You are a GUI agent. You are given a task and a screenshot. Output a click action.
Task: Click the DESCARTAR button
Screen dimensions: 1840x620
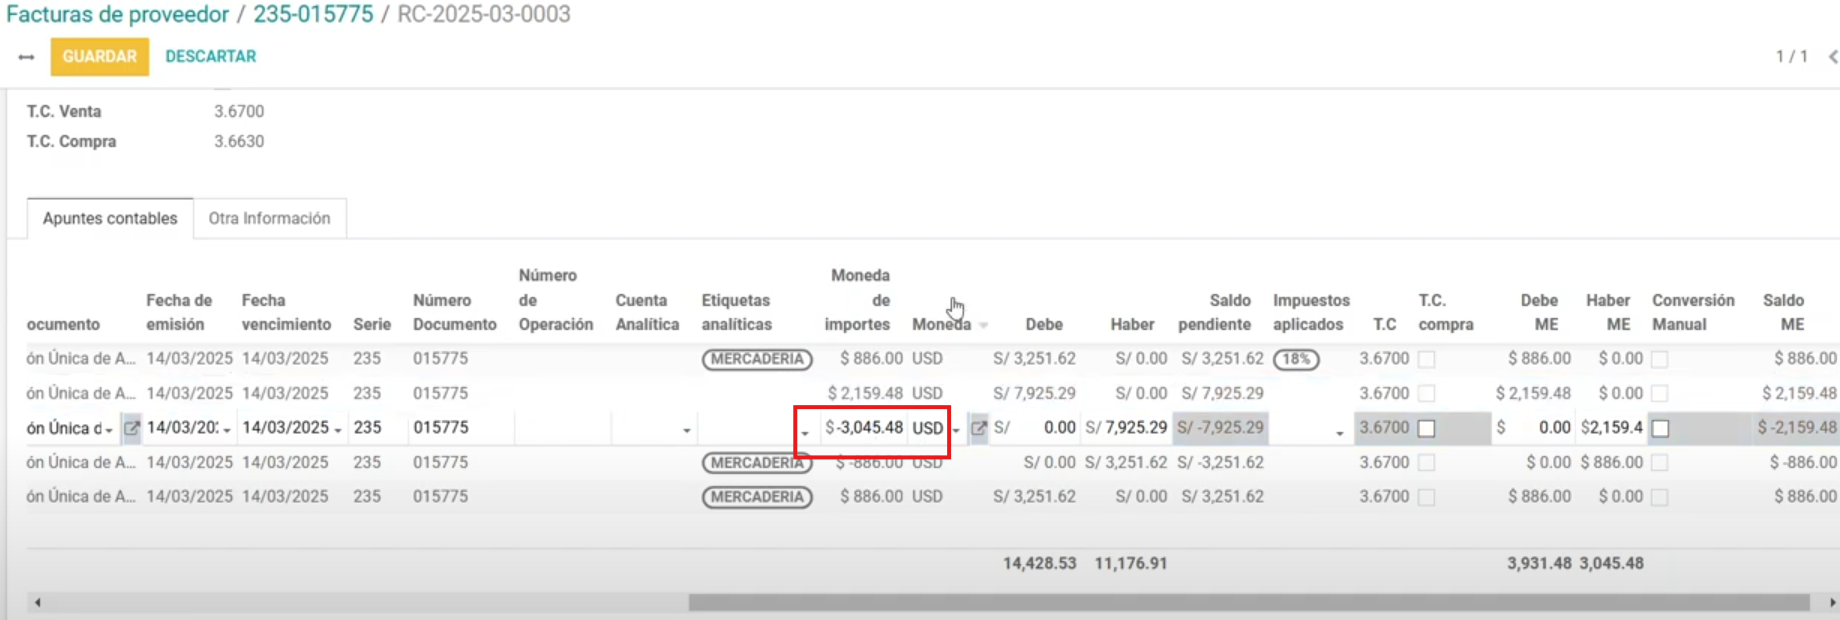(x=211, y=57)
